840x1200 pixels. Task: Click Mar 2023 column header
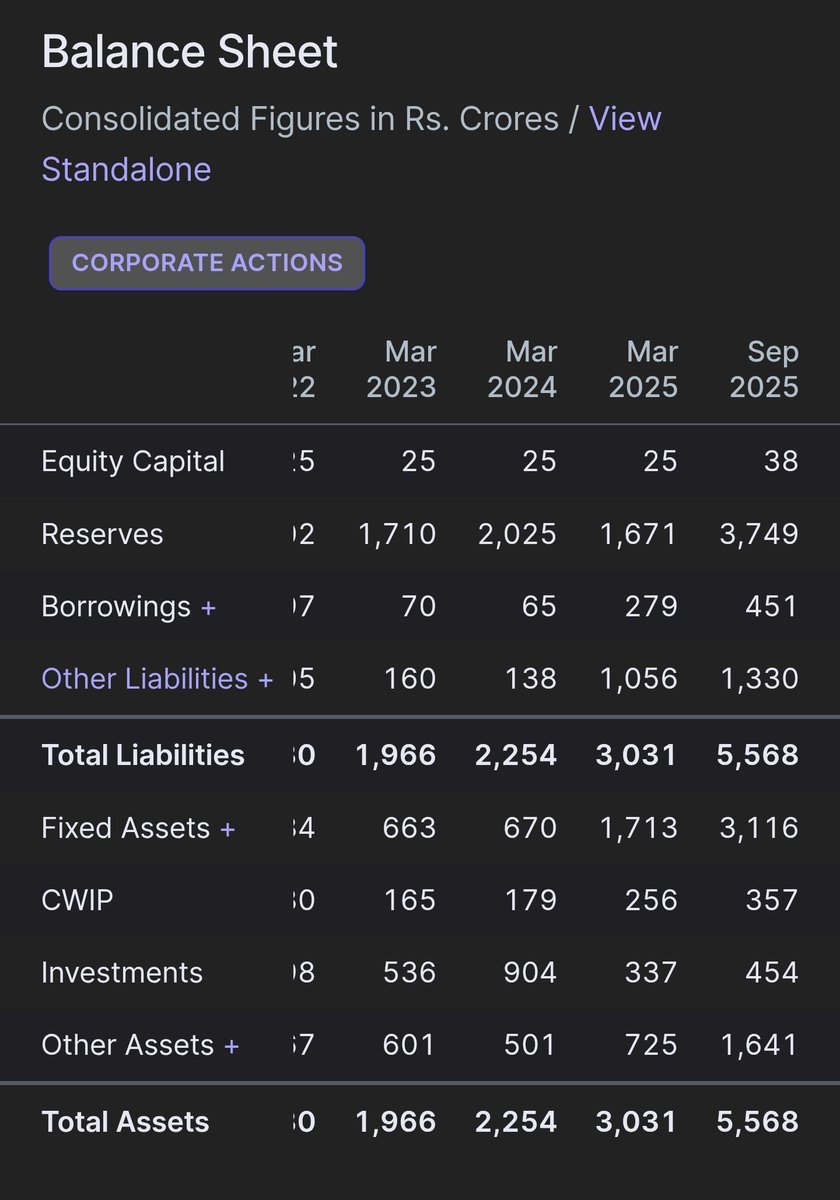pos(401,369)
